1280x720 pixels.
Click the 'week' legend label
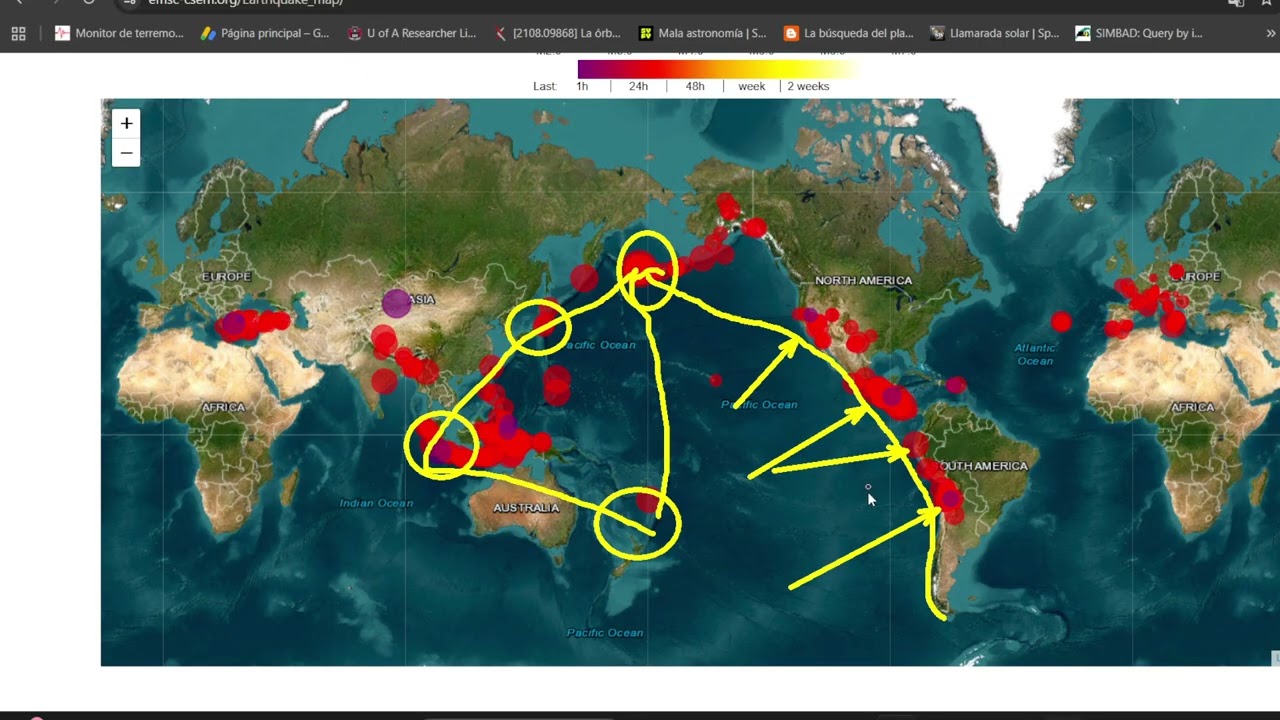click(x=752, y=86)
